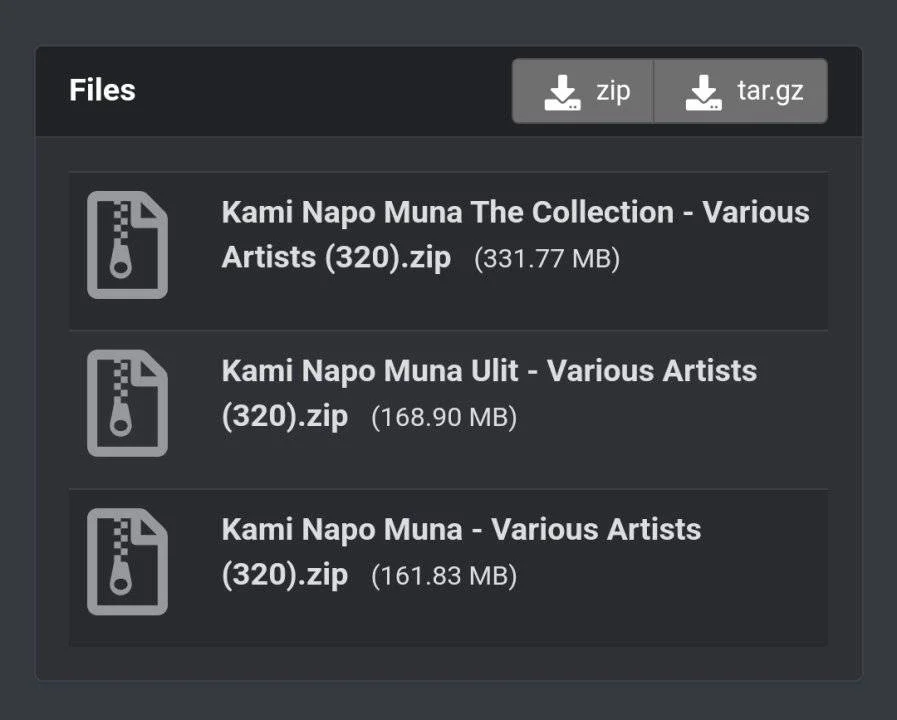897x720 pixels.
Task: Click the 168.90 MB size label
Action: click(444, 417)
